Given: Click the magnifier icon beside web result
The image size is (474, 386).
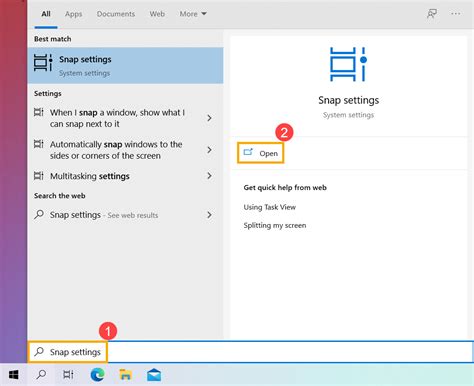Looking at the screenshot, I should pos(39,214).
